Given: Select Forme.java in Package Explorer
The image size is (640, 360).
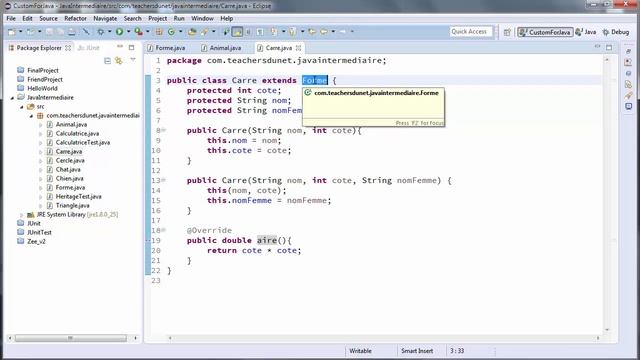Looking at the screenshot, I should [x=70, y=188].
